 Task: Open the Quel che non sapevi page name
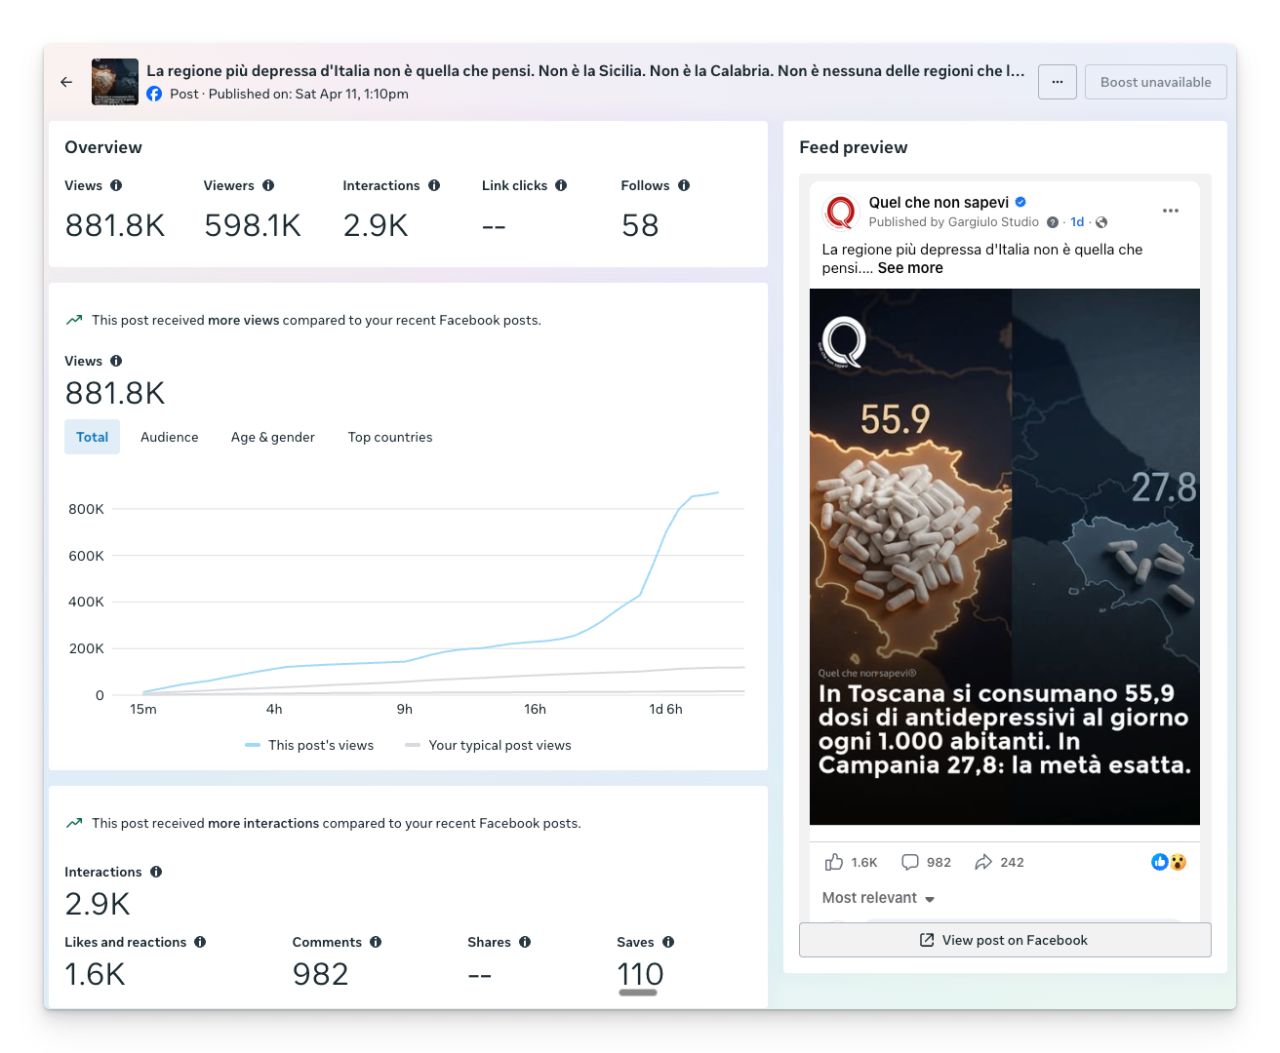coord(939,202)
